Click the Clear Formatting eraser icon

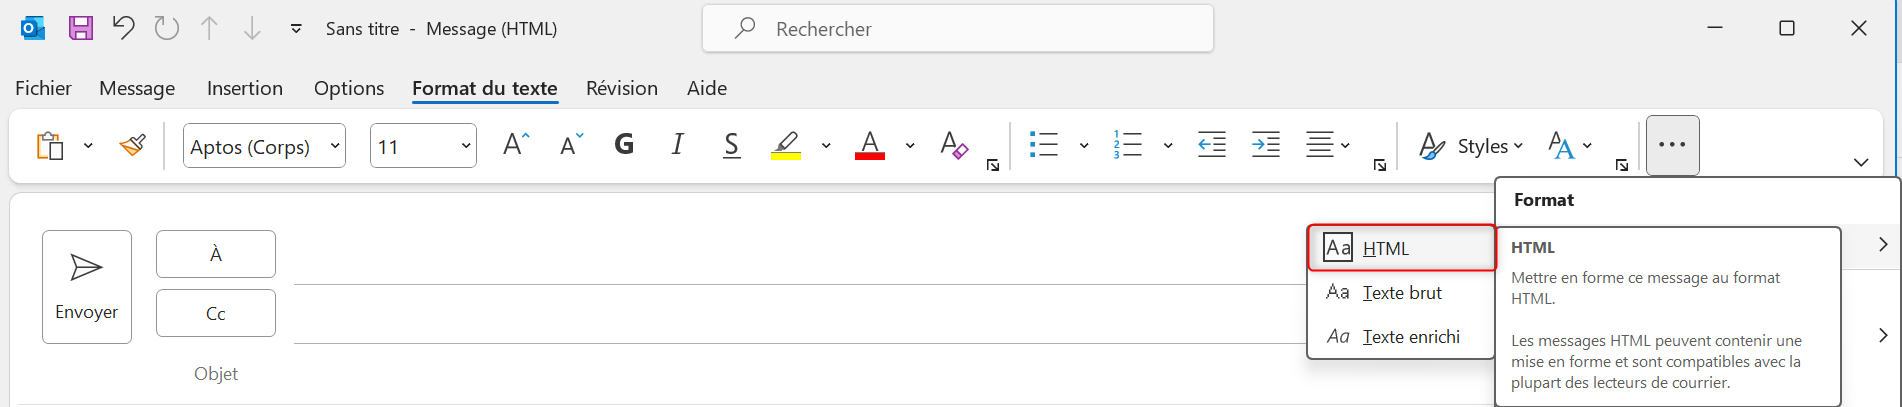(954, 145)
